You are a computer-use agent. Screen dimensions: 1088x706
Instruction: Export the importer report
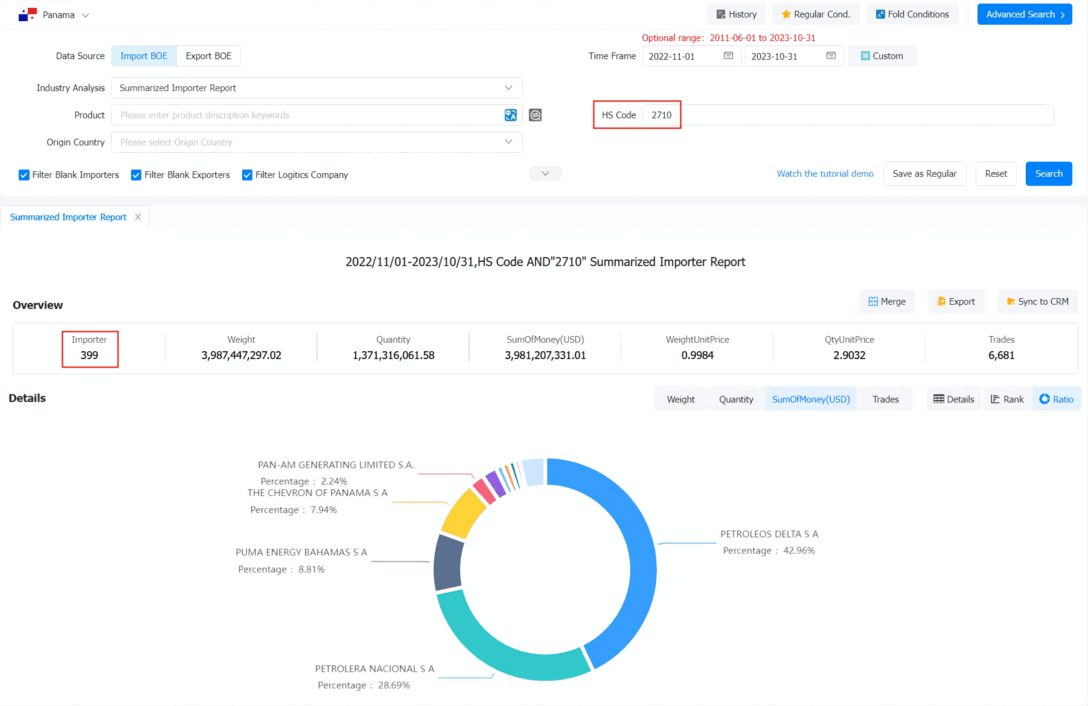[955, 301]
